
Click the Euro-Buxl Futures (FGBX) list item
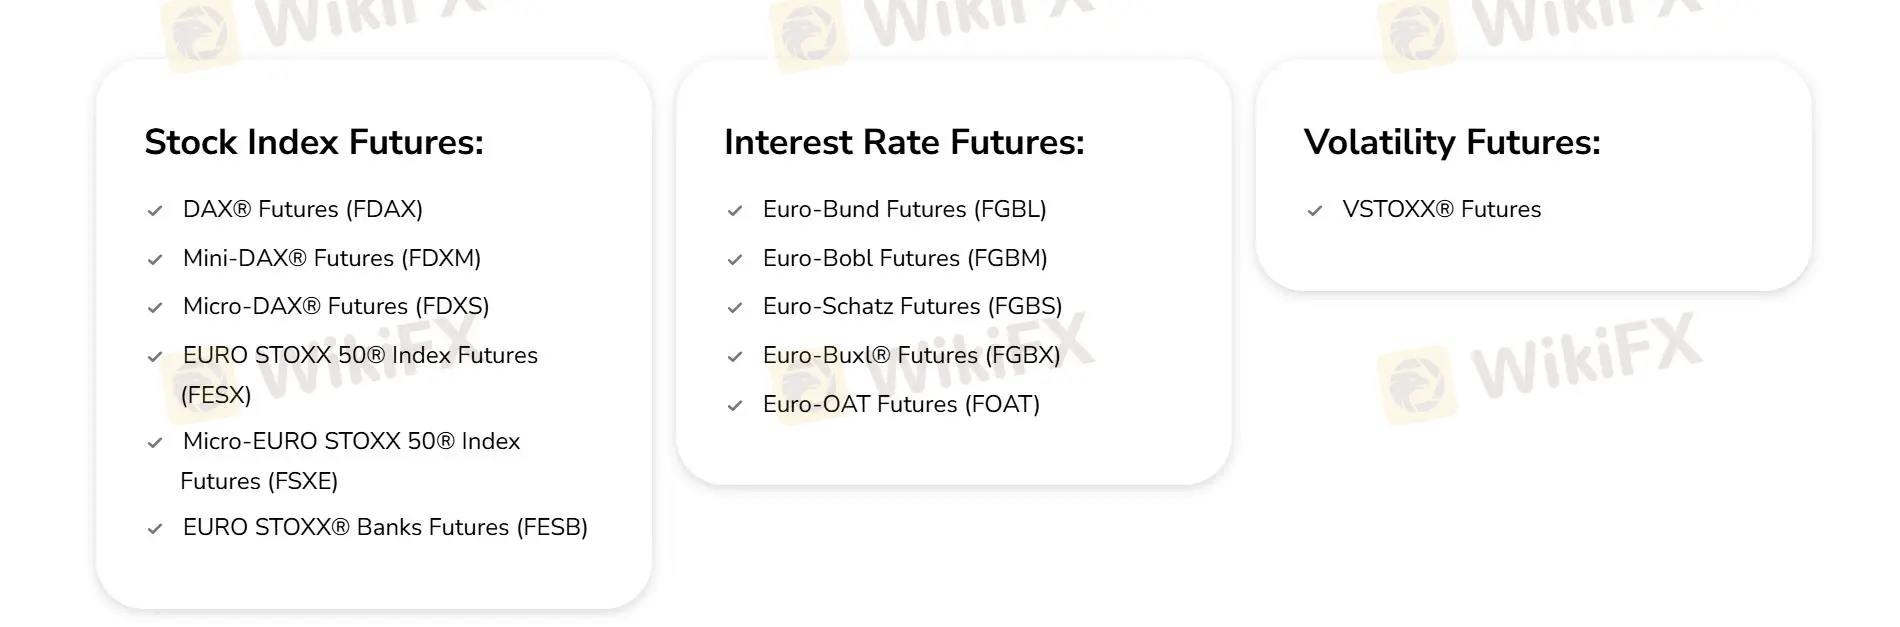pyautogui.click(x=911, y=355)
